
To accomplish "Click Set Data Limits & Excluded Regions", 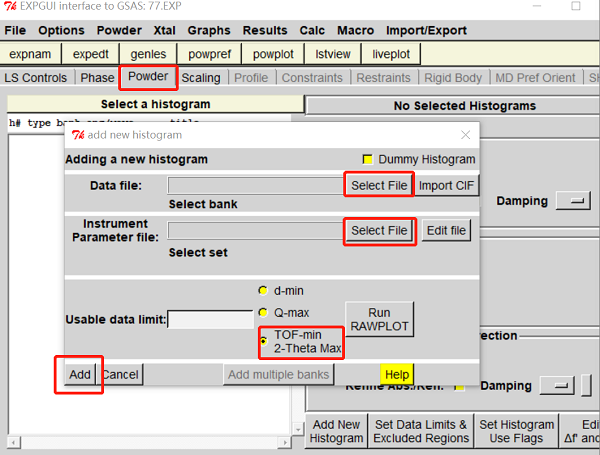I will [420, 431].
